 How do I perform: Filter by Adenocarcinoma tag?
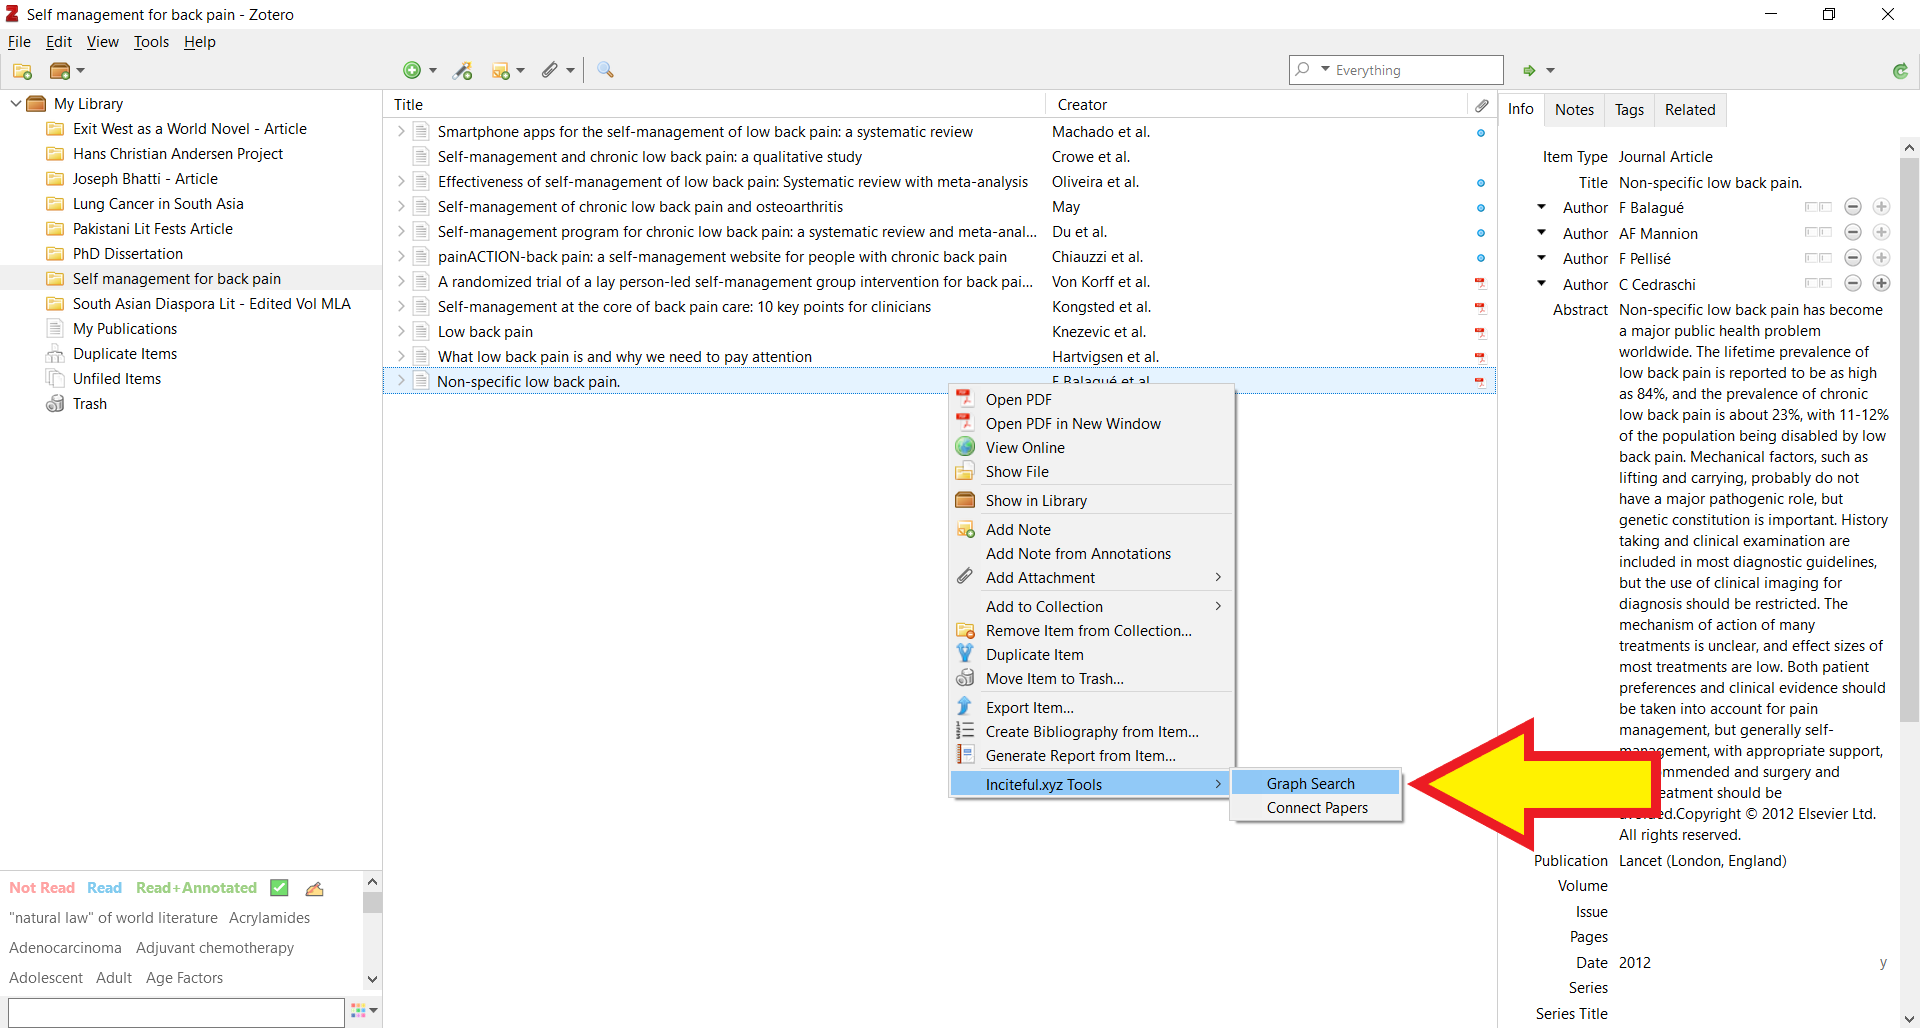65,948
